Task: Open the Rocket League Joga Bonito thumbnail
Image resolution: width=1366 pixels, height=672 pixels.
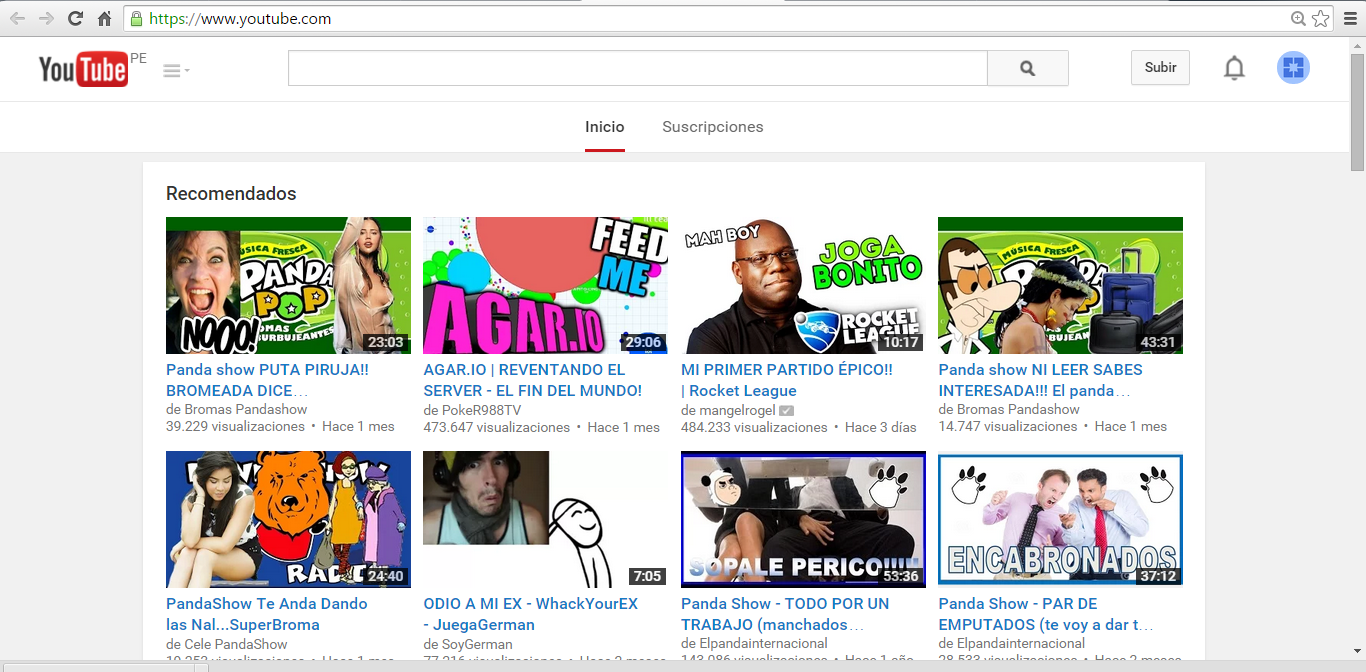Action: pos(803,286)
